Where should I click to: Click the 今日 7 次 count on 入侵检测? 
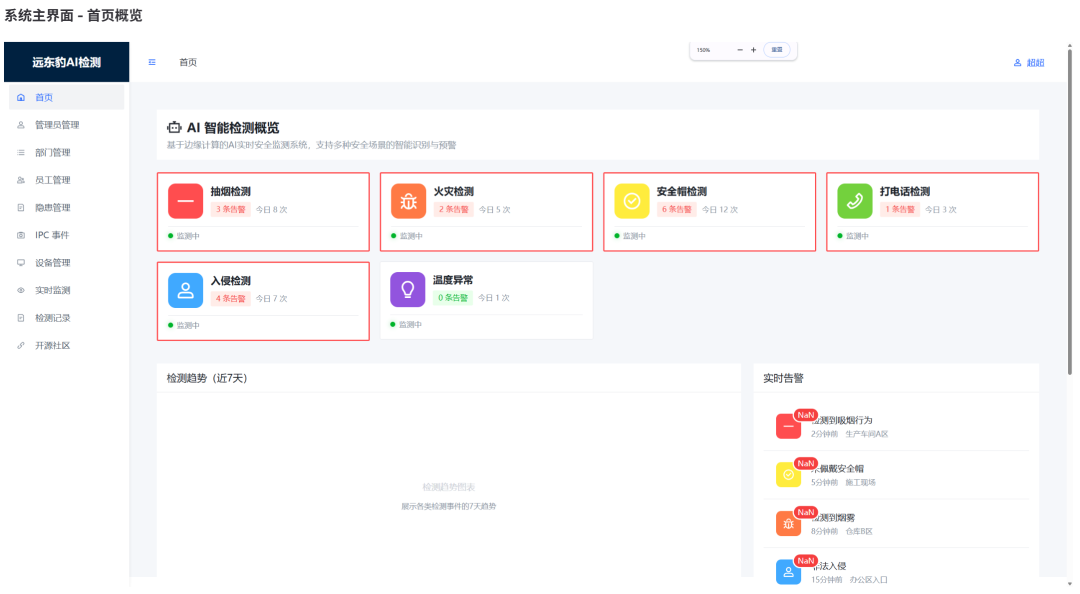pyautogui.click(x=271, y=298)
